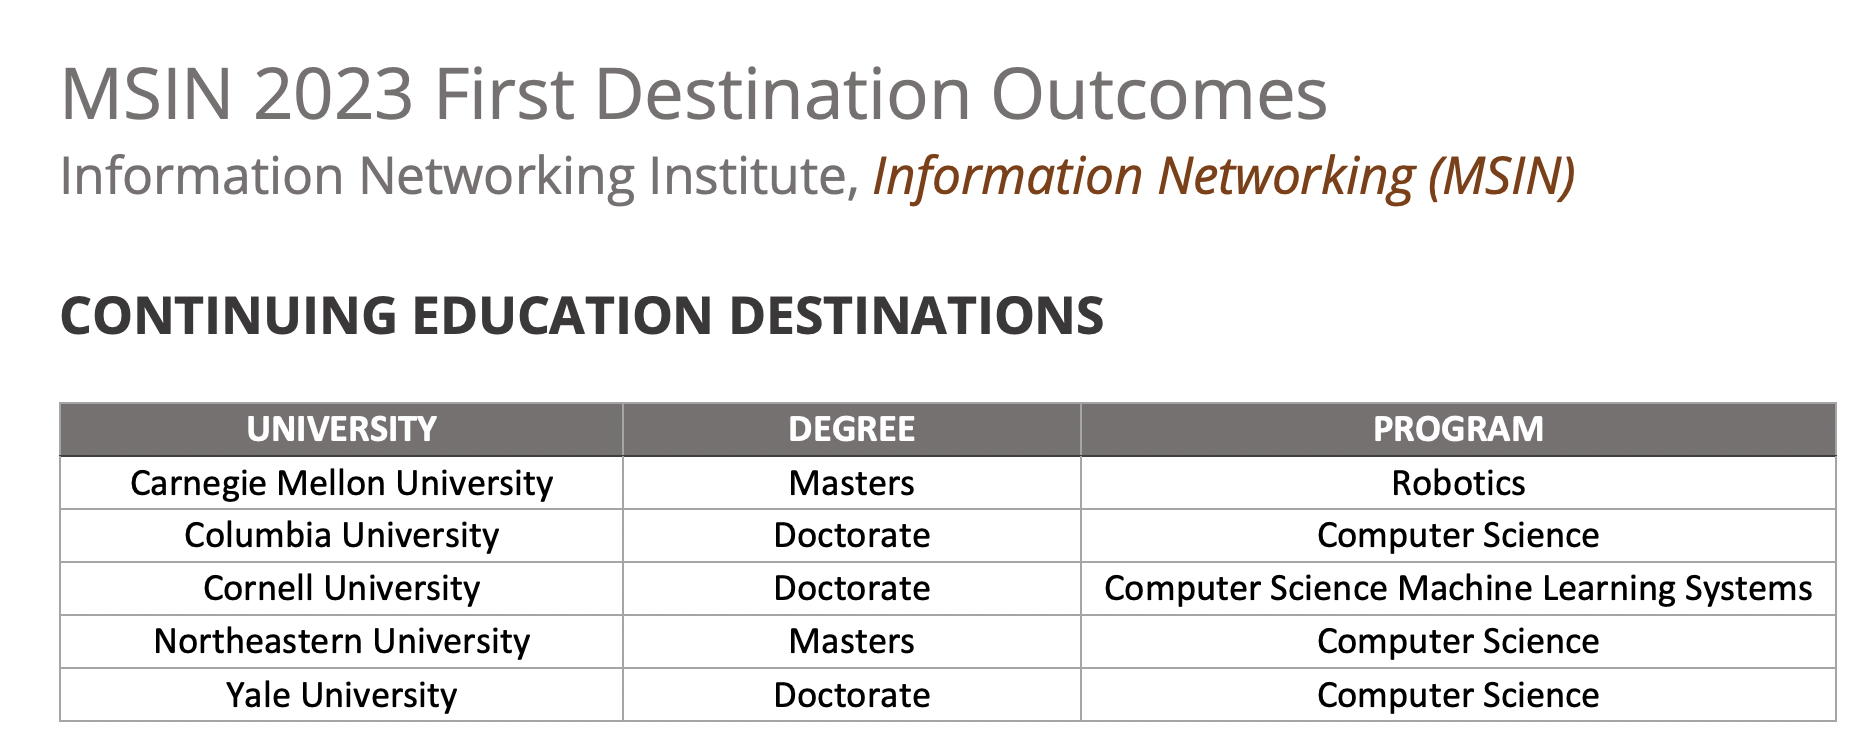Select the PROGRAM column header

point(1457,430)
